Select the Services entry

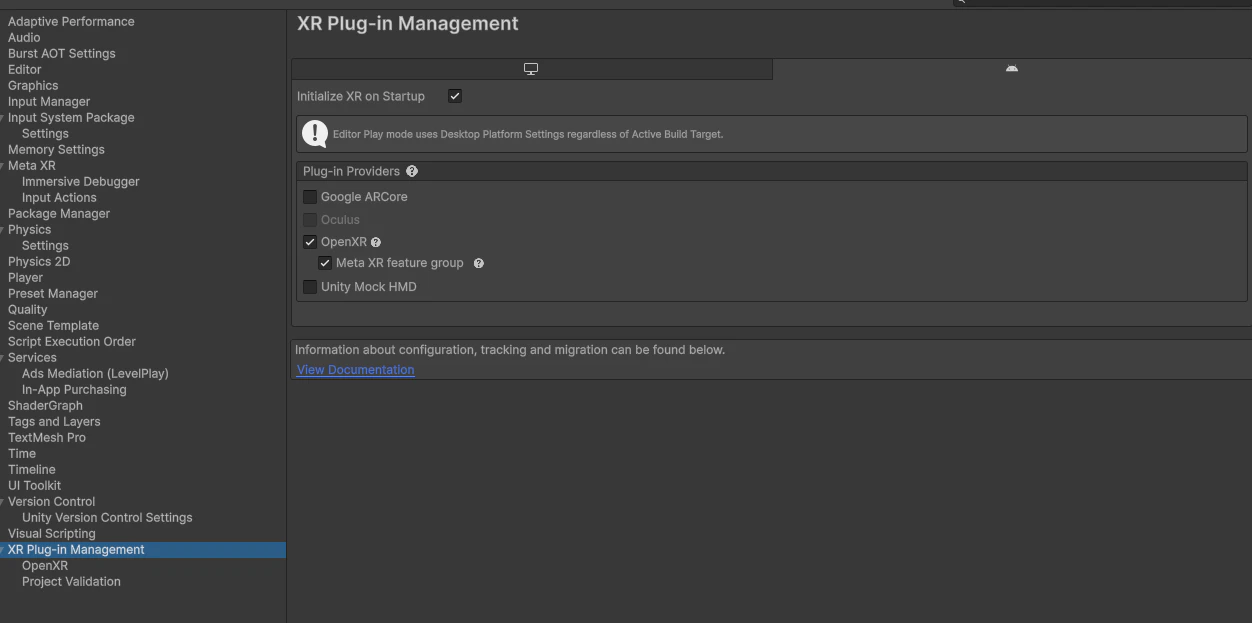point(32,357)
